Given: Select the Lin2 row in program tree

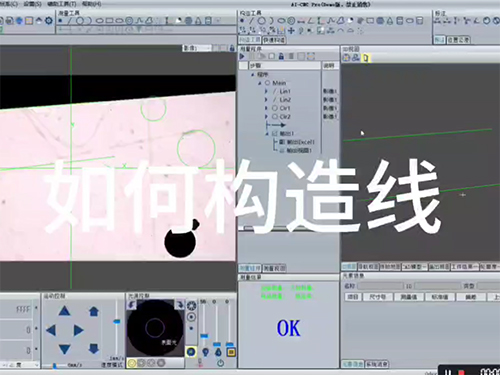Looking at the screenshot, I should pos(285,99).
